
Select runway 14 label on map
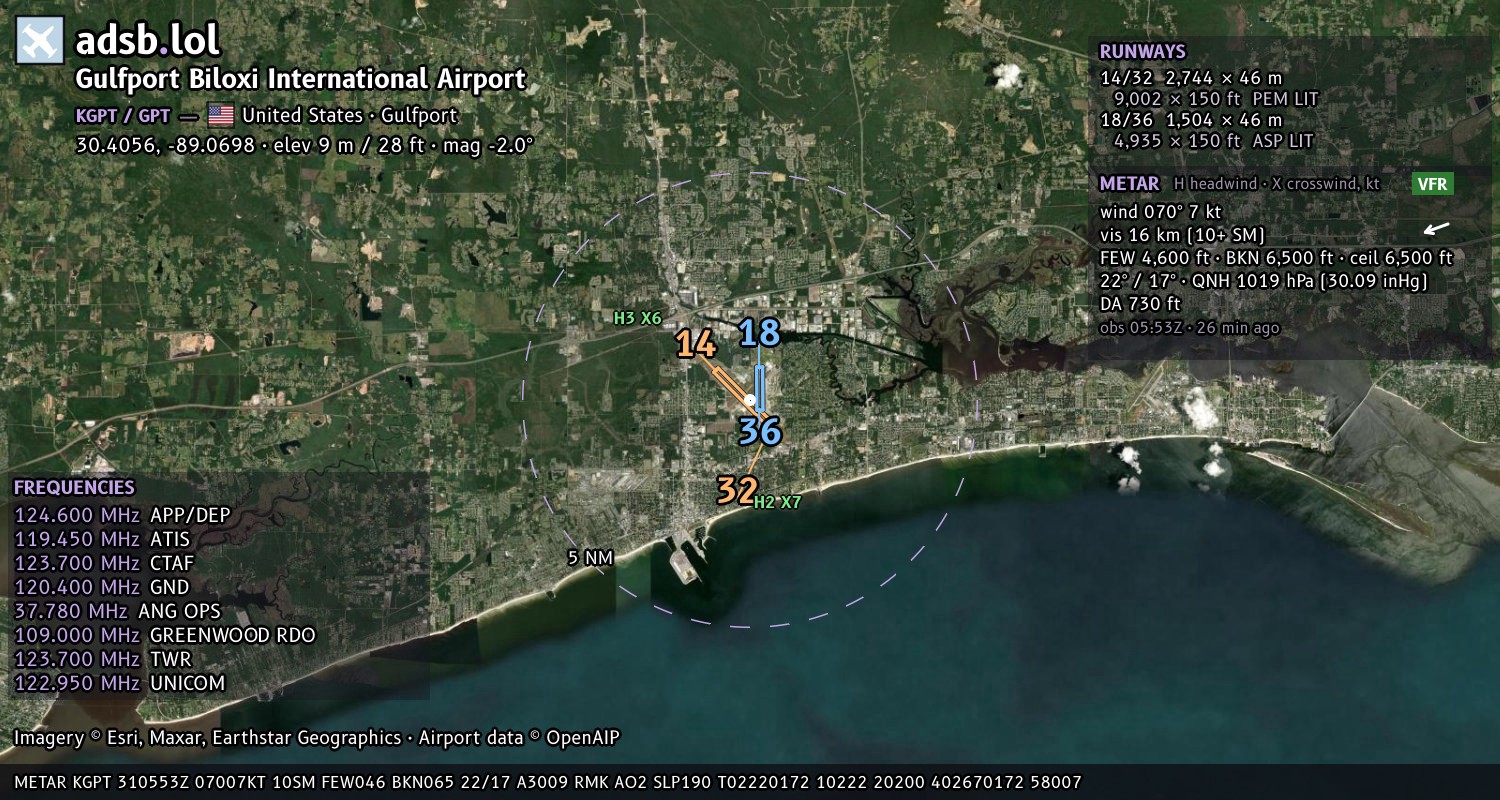696,345
